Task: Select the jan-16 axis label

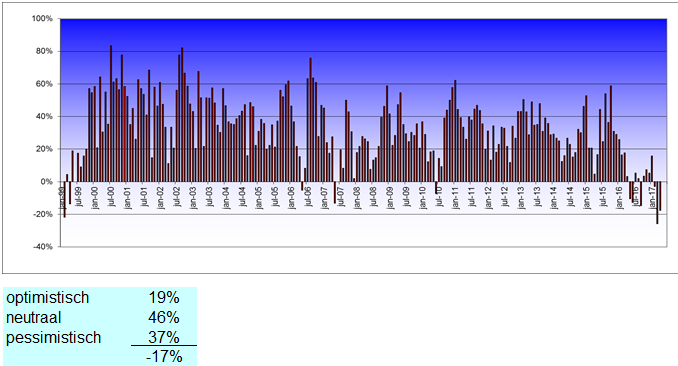Action: coord(619,198)
